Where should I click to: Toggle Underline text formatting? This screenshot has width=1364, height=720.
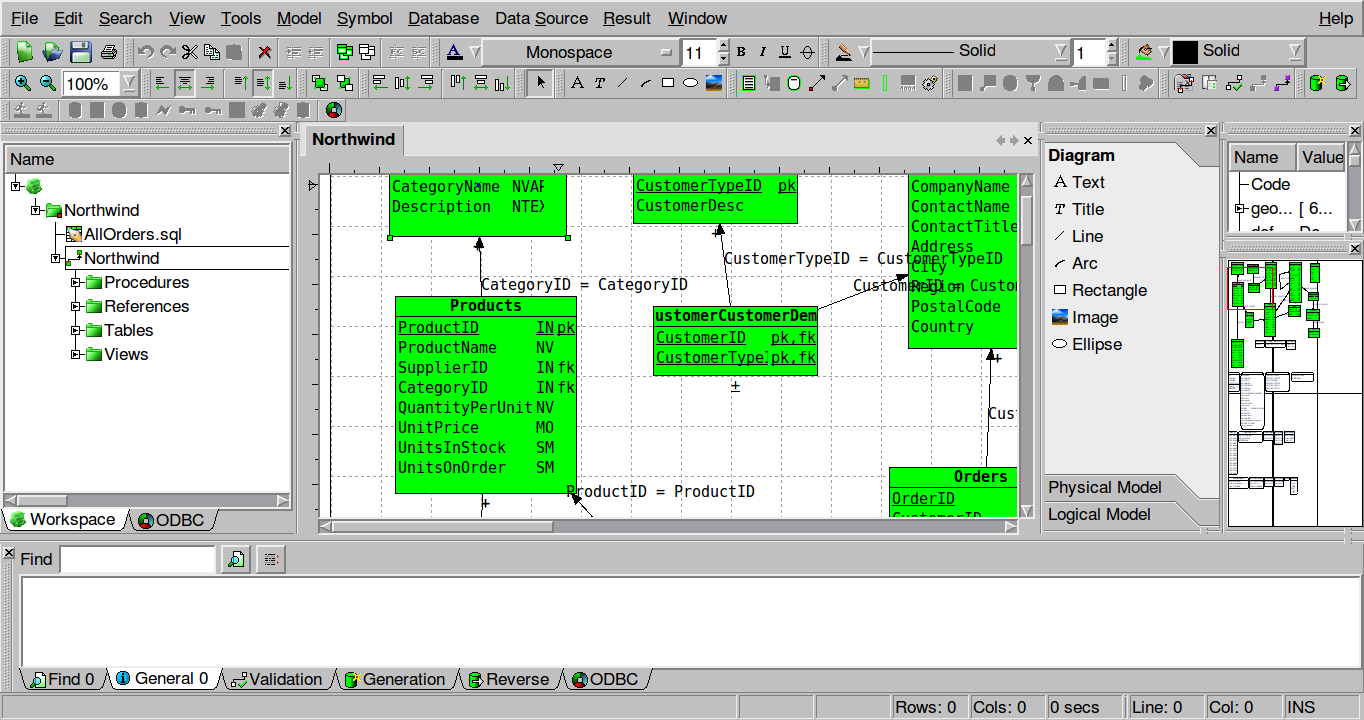tap(785, 52)
